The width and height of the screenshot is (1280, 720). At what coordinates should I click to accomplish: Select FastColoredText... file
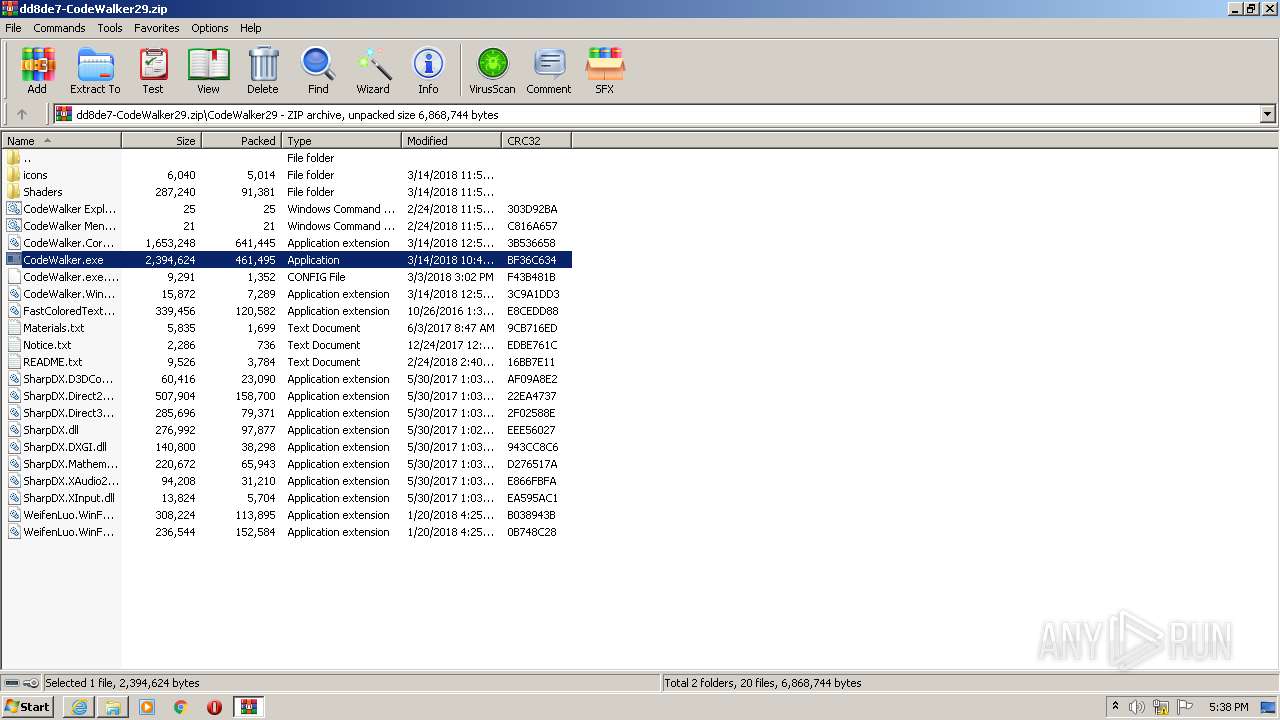(288, 311)
